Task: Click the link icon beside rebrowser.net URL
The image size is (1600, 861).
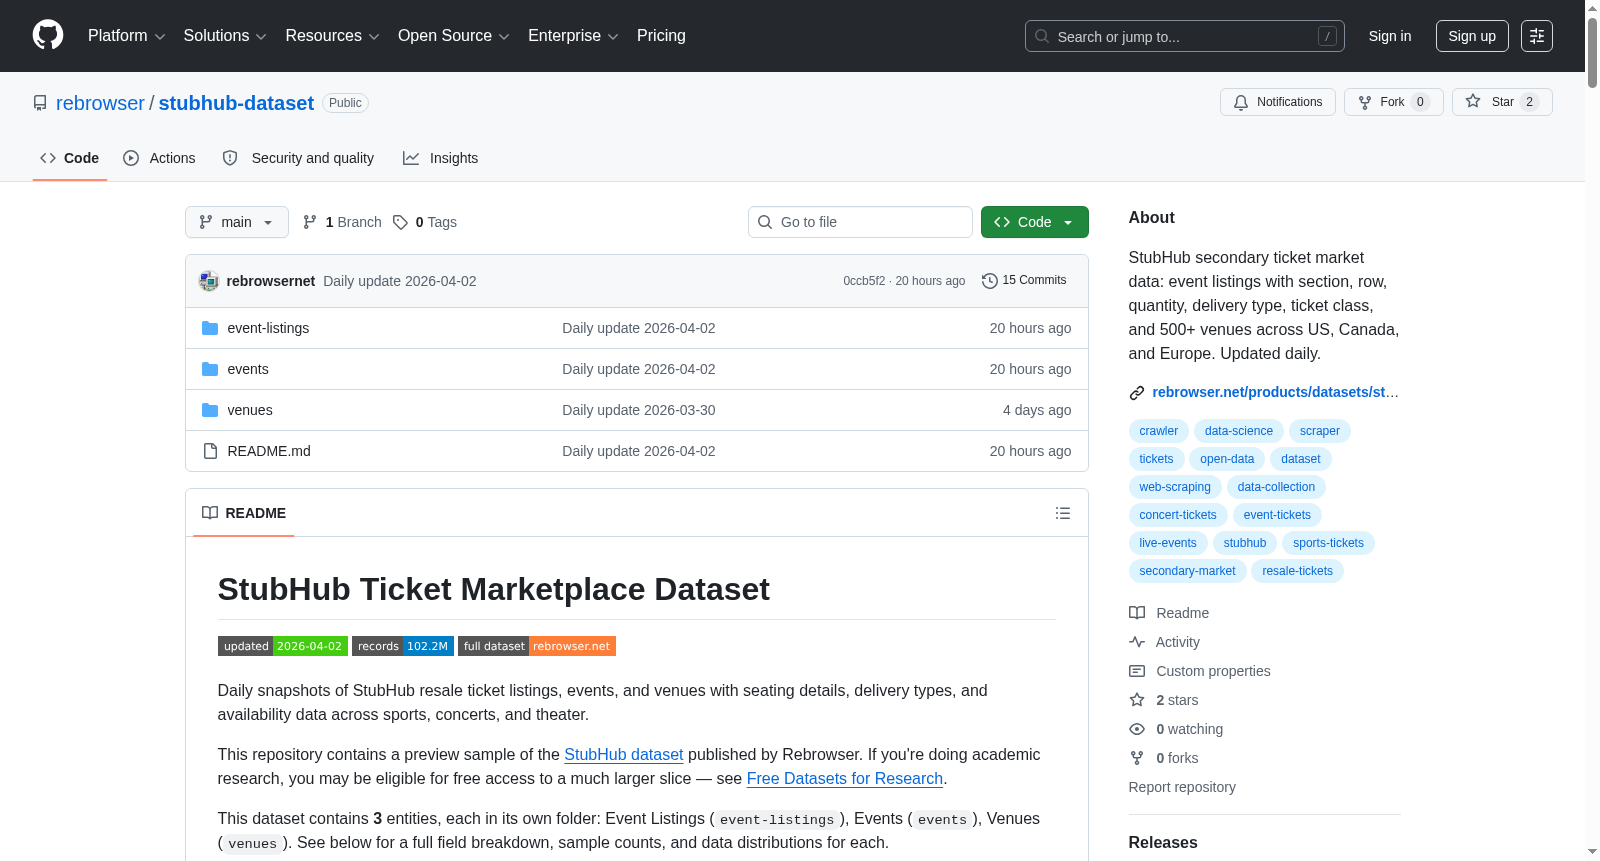Action: point(1137,393)
